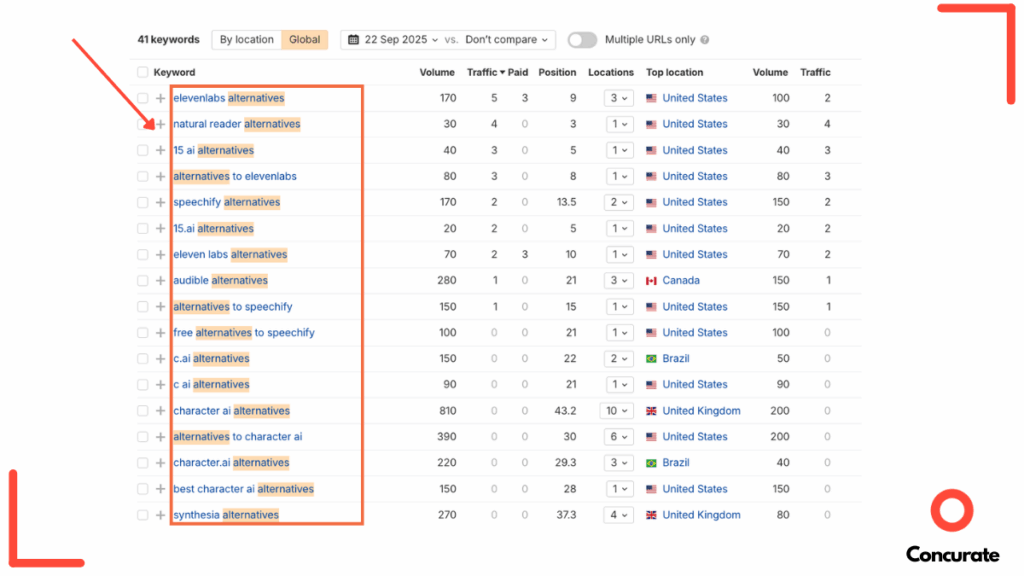Open the Brazil link in c.ai alternatives row
This screenshot has width=1024, height=576.
(675, 359)
